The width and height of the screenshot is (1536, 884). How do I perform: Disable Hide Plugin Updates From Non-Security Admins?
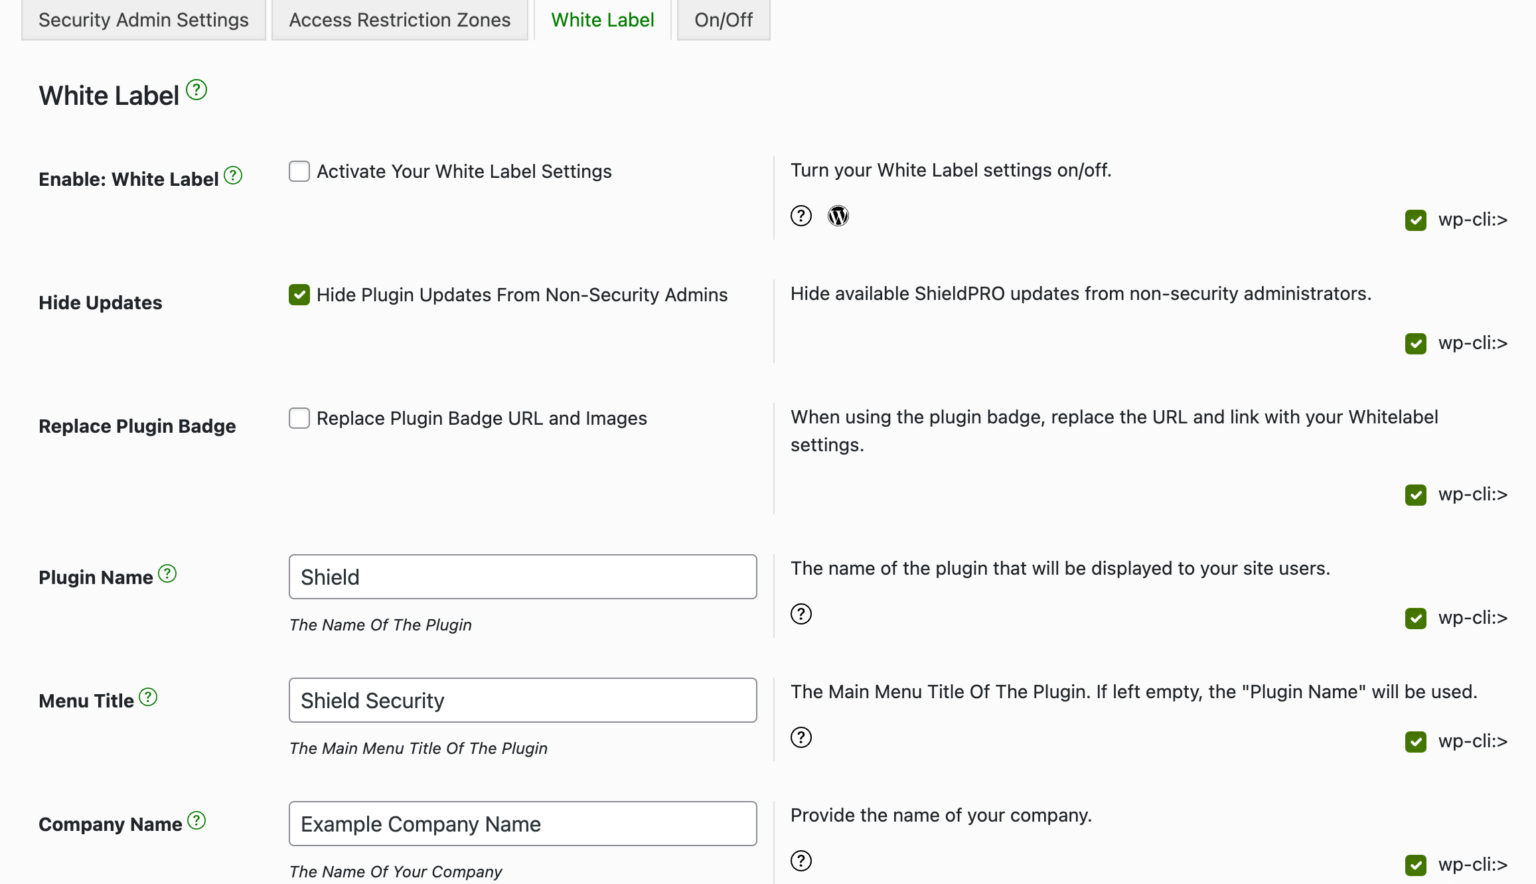click(x=299, y=295)
